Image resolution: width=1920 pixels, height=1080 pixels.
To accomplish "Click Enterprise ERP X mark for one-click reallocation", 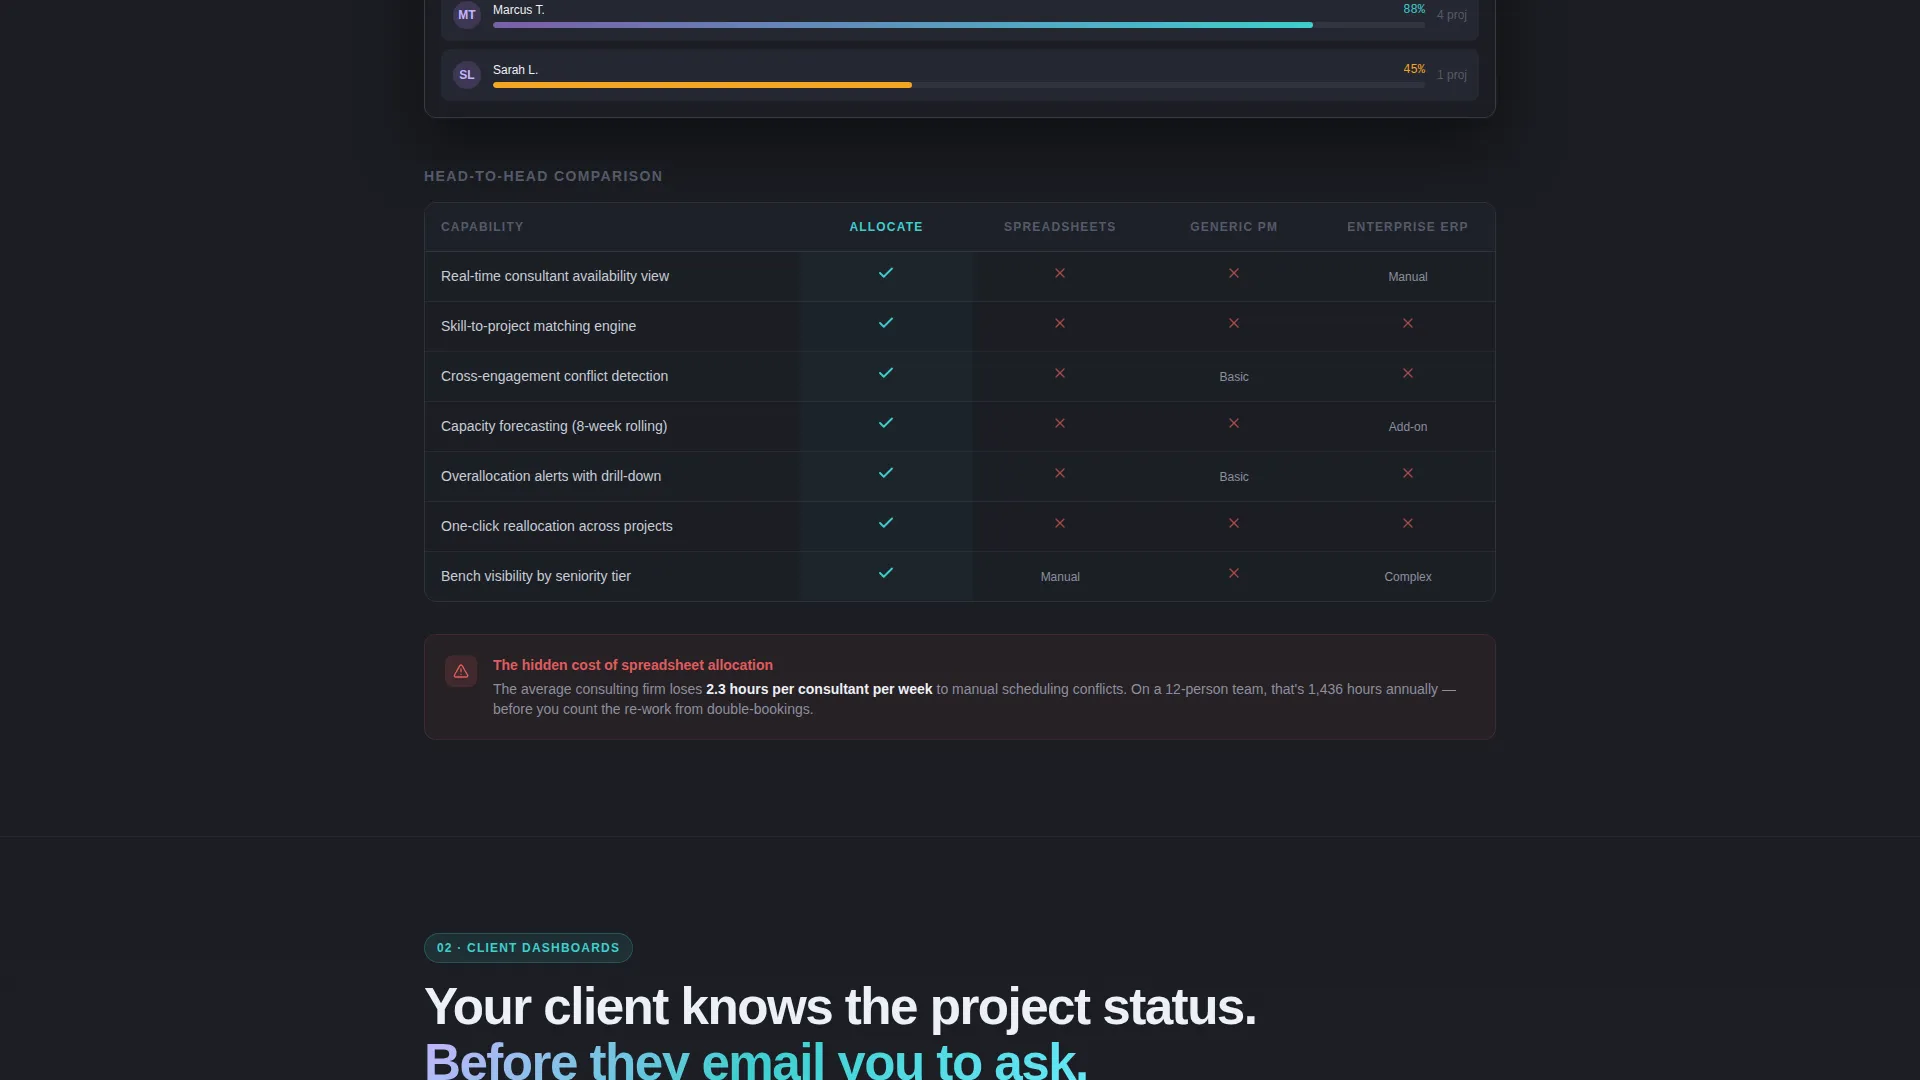I will [1408, 523].
